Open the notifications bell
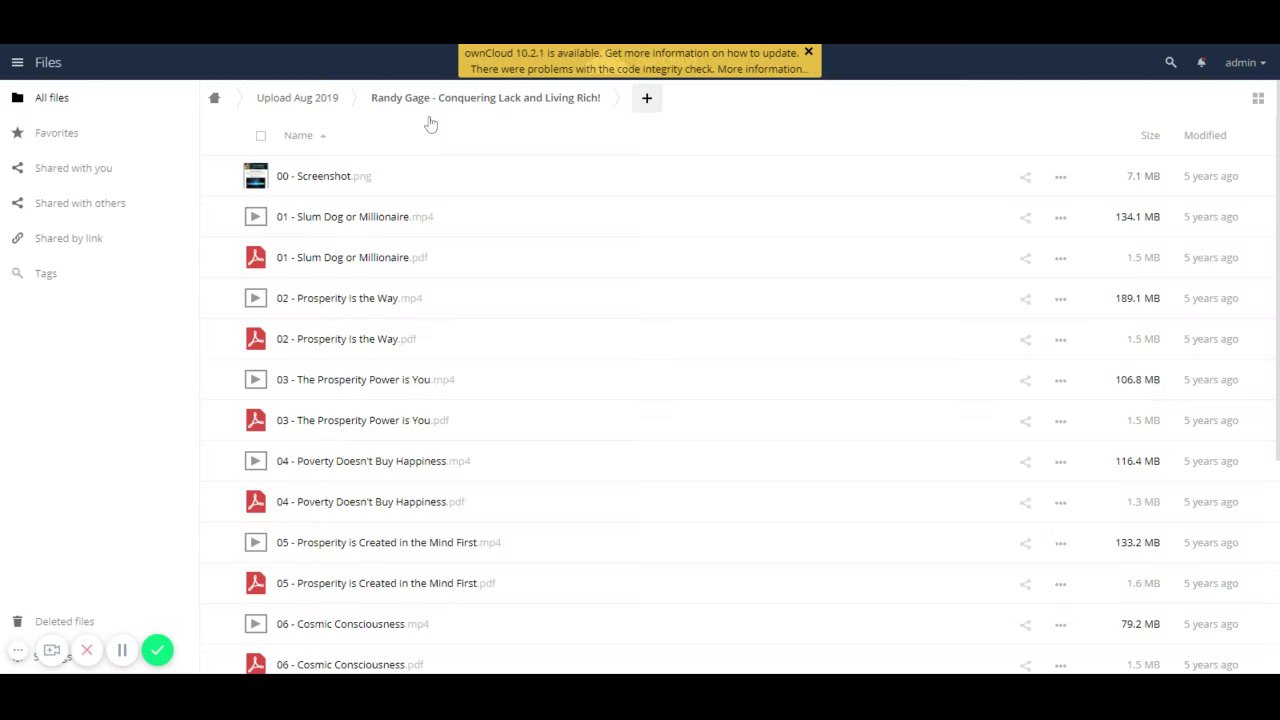Screen dimensions: 1280x720 pos(1201,62)
